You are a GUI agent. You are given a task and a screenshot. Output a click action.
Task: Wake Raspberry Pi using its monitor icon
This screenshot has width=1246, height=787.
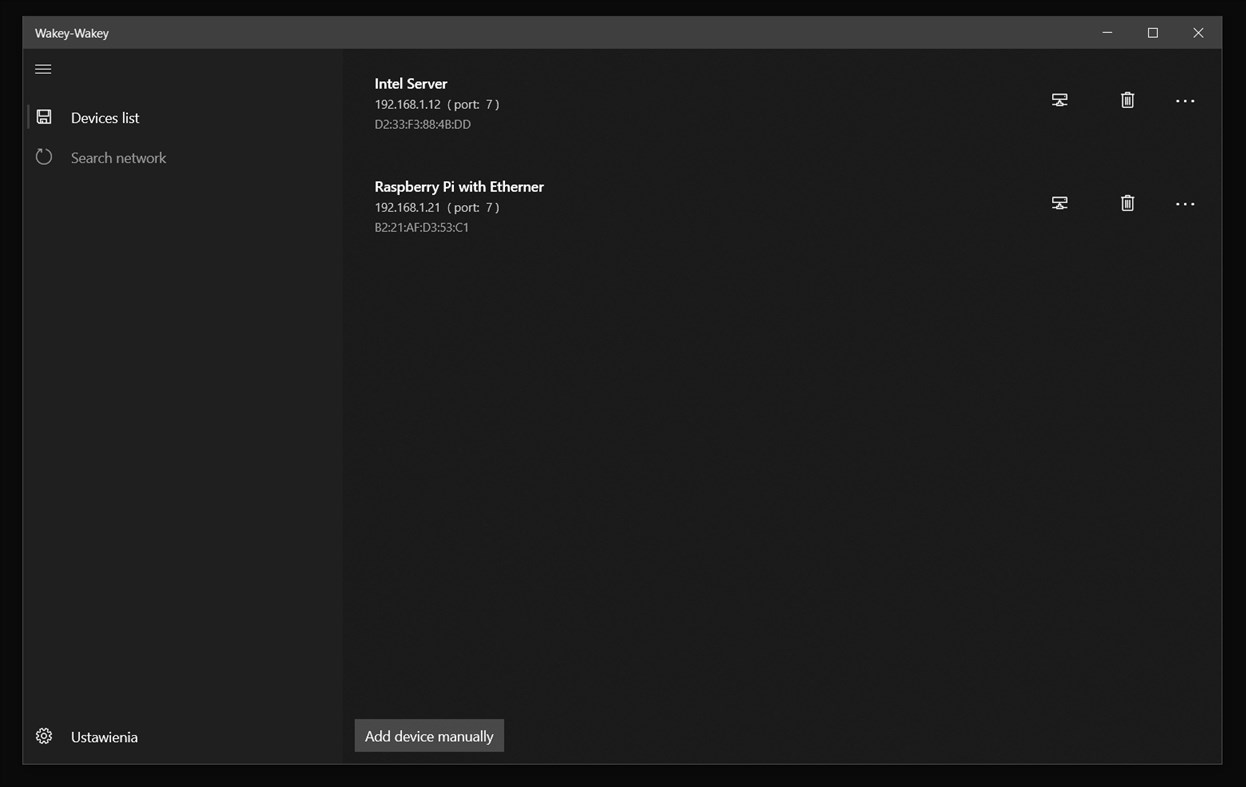pos(1059,203)
